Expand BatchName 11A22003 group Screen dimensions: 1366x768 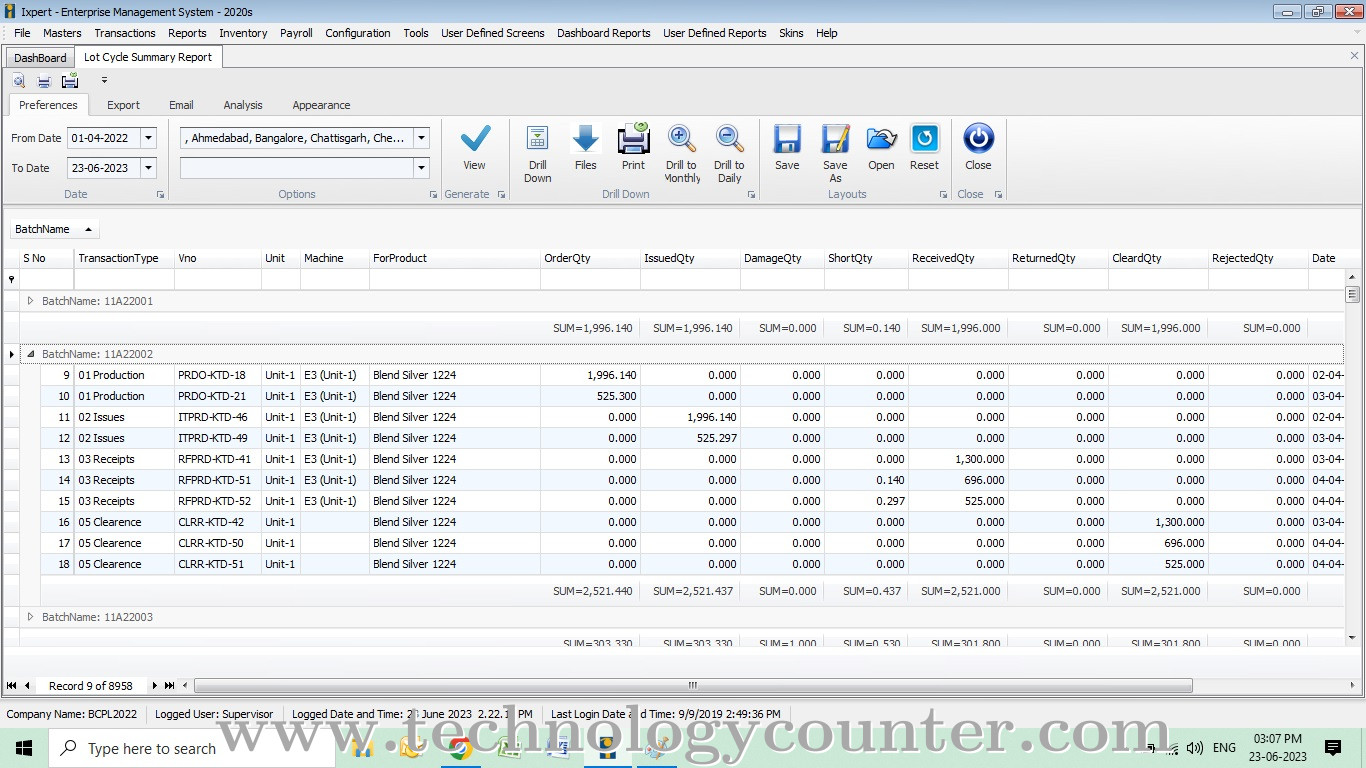[x=30, y=617]
